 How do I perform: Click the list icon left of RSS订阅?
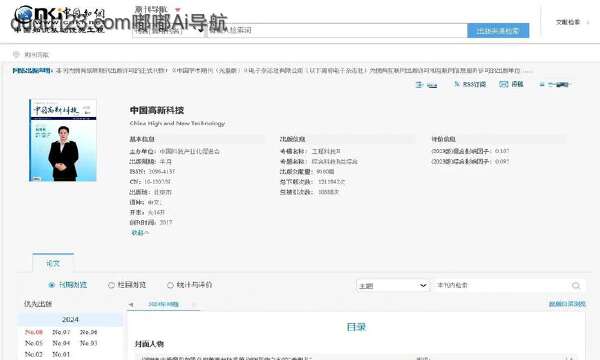(x=419, y=85)
